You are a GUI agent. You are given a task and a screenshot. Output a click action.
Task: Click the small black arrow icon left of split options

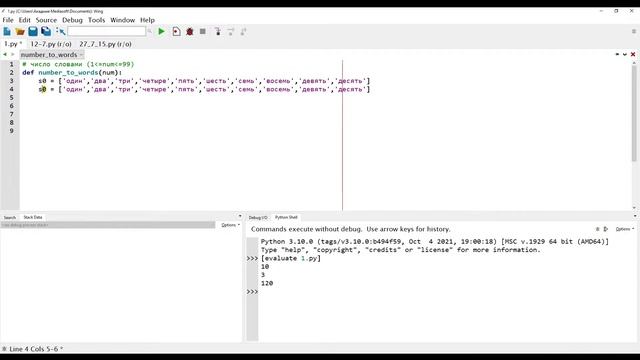point(617,54)
